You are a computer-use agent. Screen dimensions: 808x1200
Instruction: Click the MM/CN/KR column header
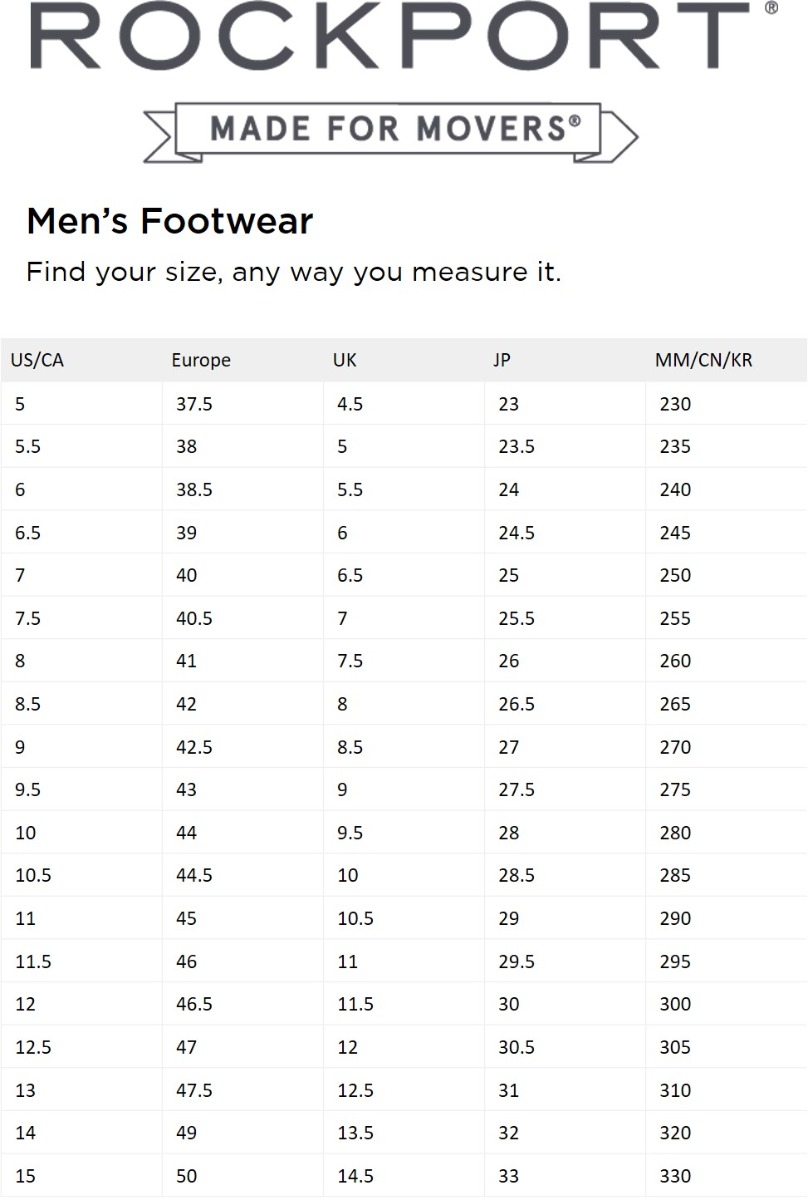tap(704, 360)
